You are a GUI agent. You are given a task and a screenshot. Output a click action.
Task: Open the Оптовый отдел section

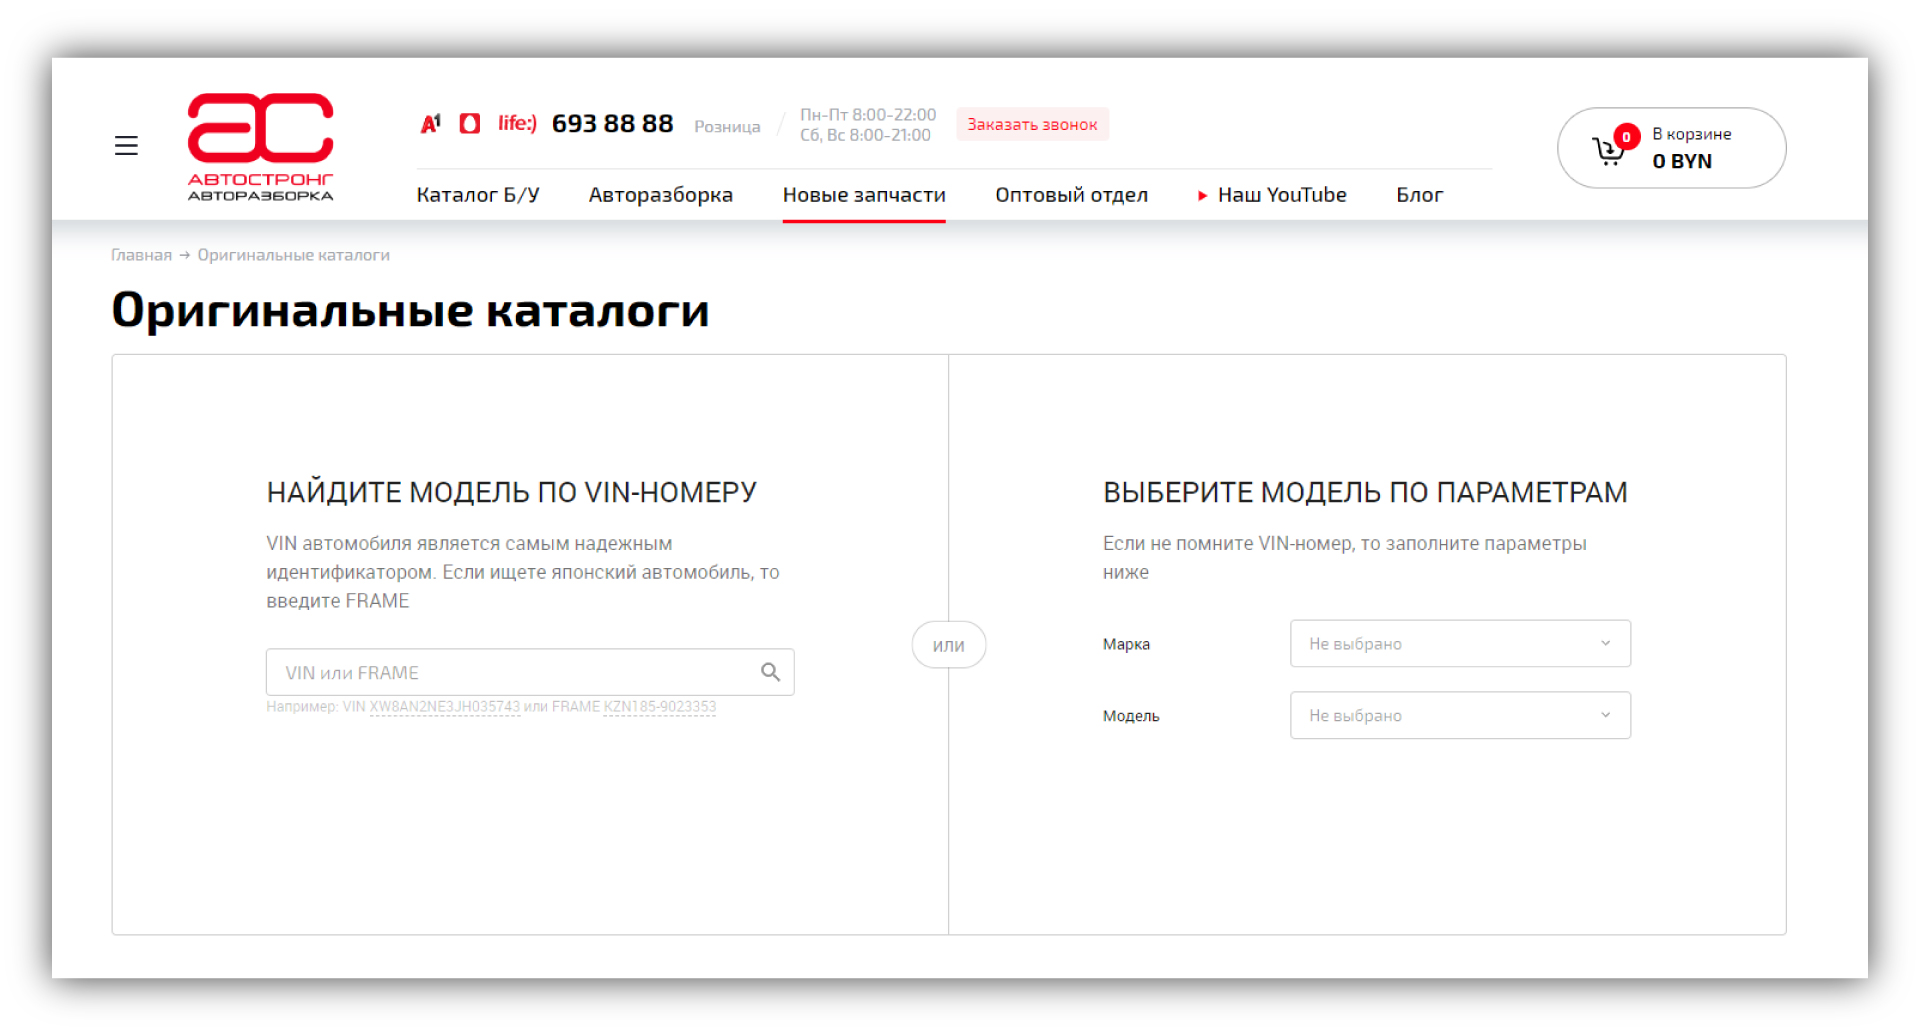(x=1071, y=195)
